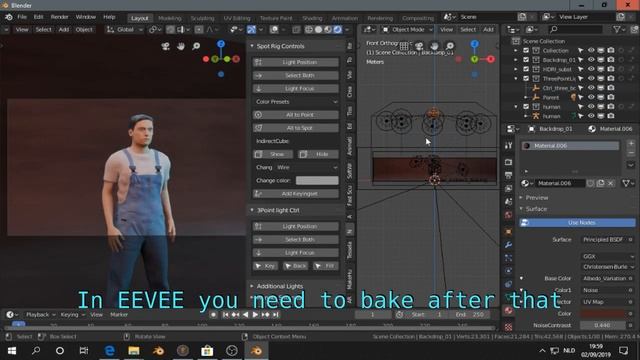The width and height of the screenshot is (640, 360).
Task: Click the Change color swatch
Action: pos(317,180)
